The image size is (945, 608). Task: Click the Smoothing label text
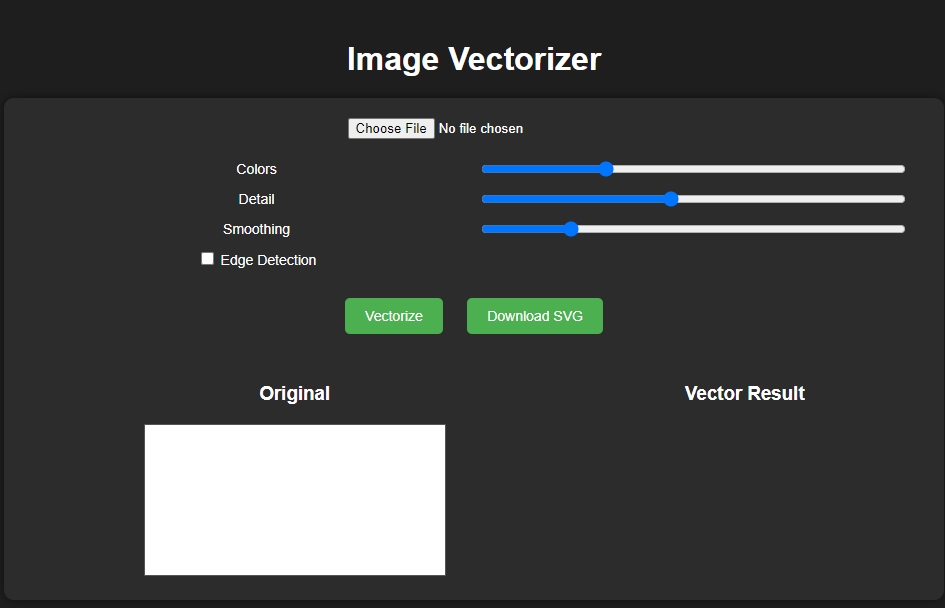pos(257,229)
